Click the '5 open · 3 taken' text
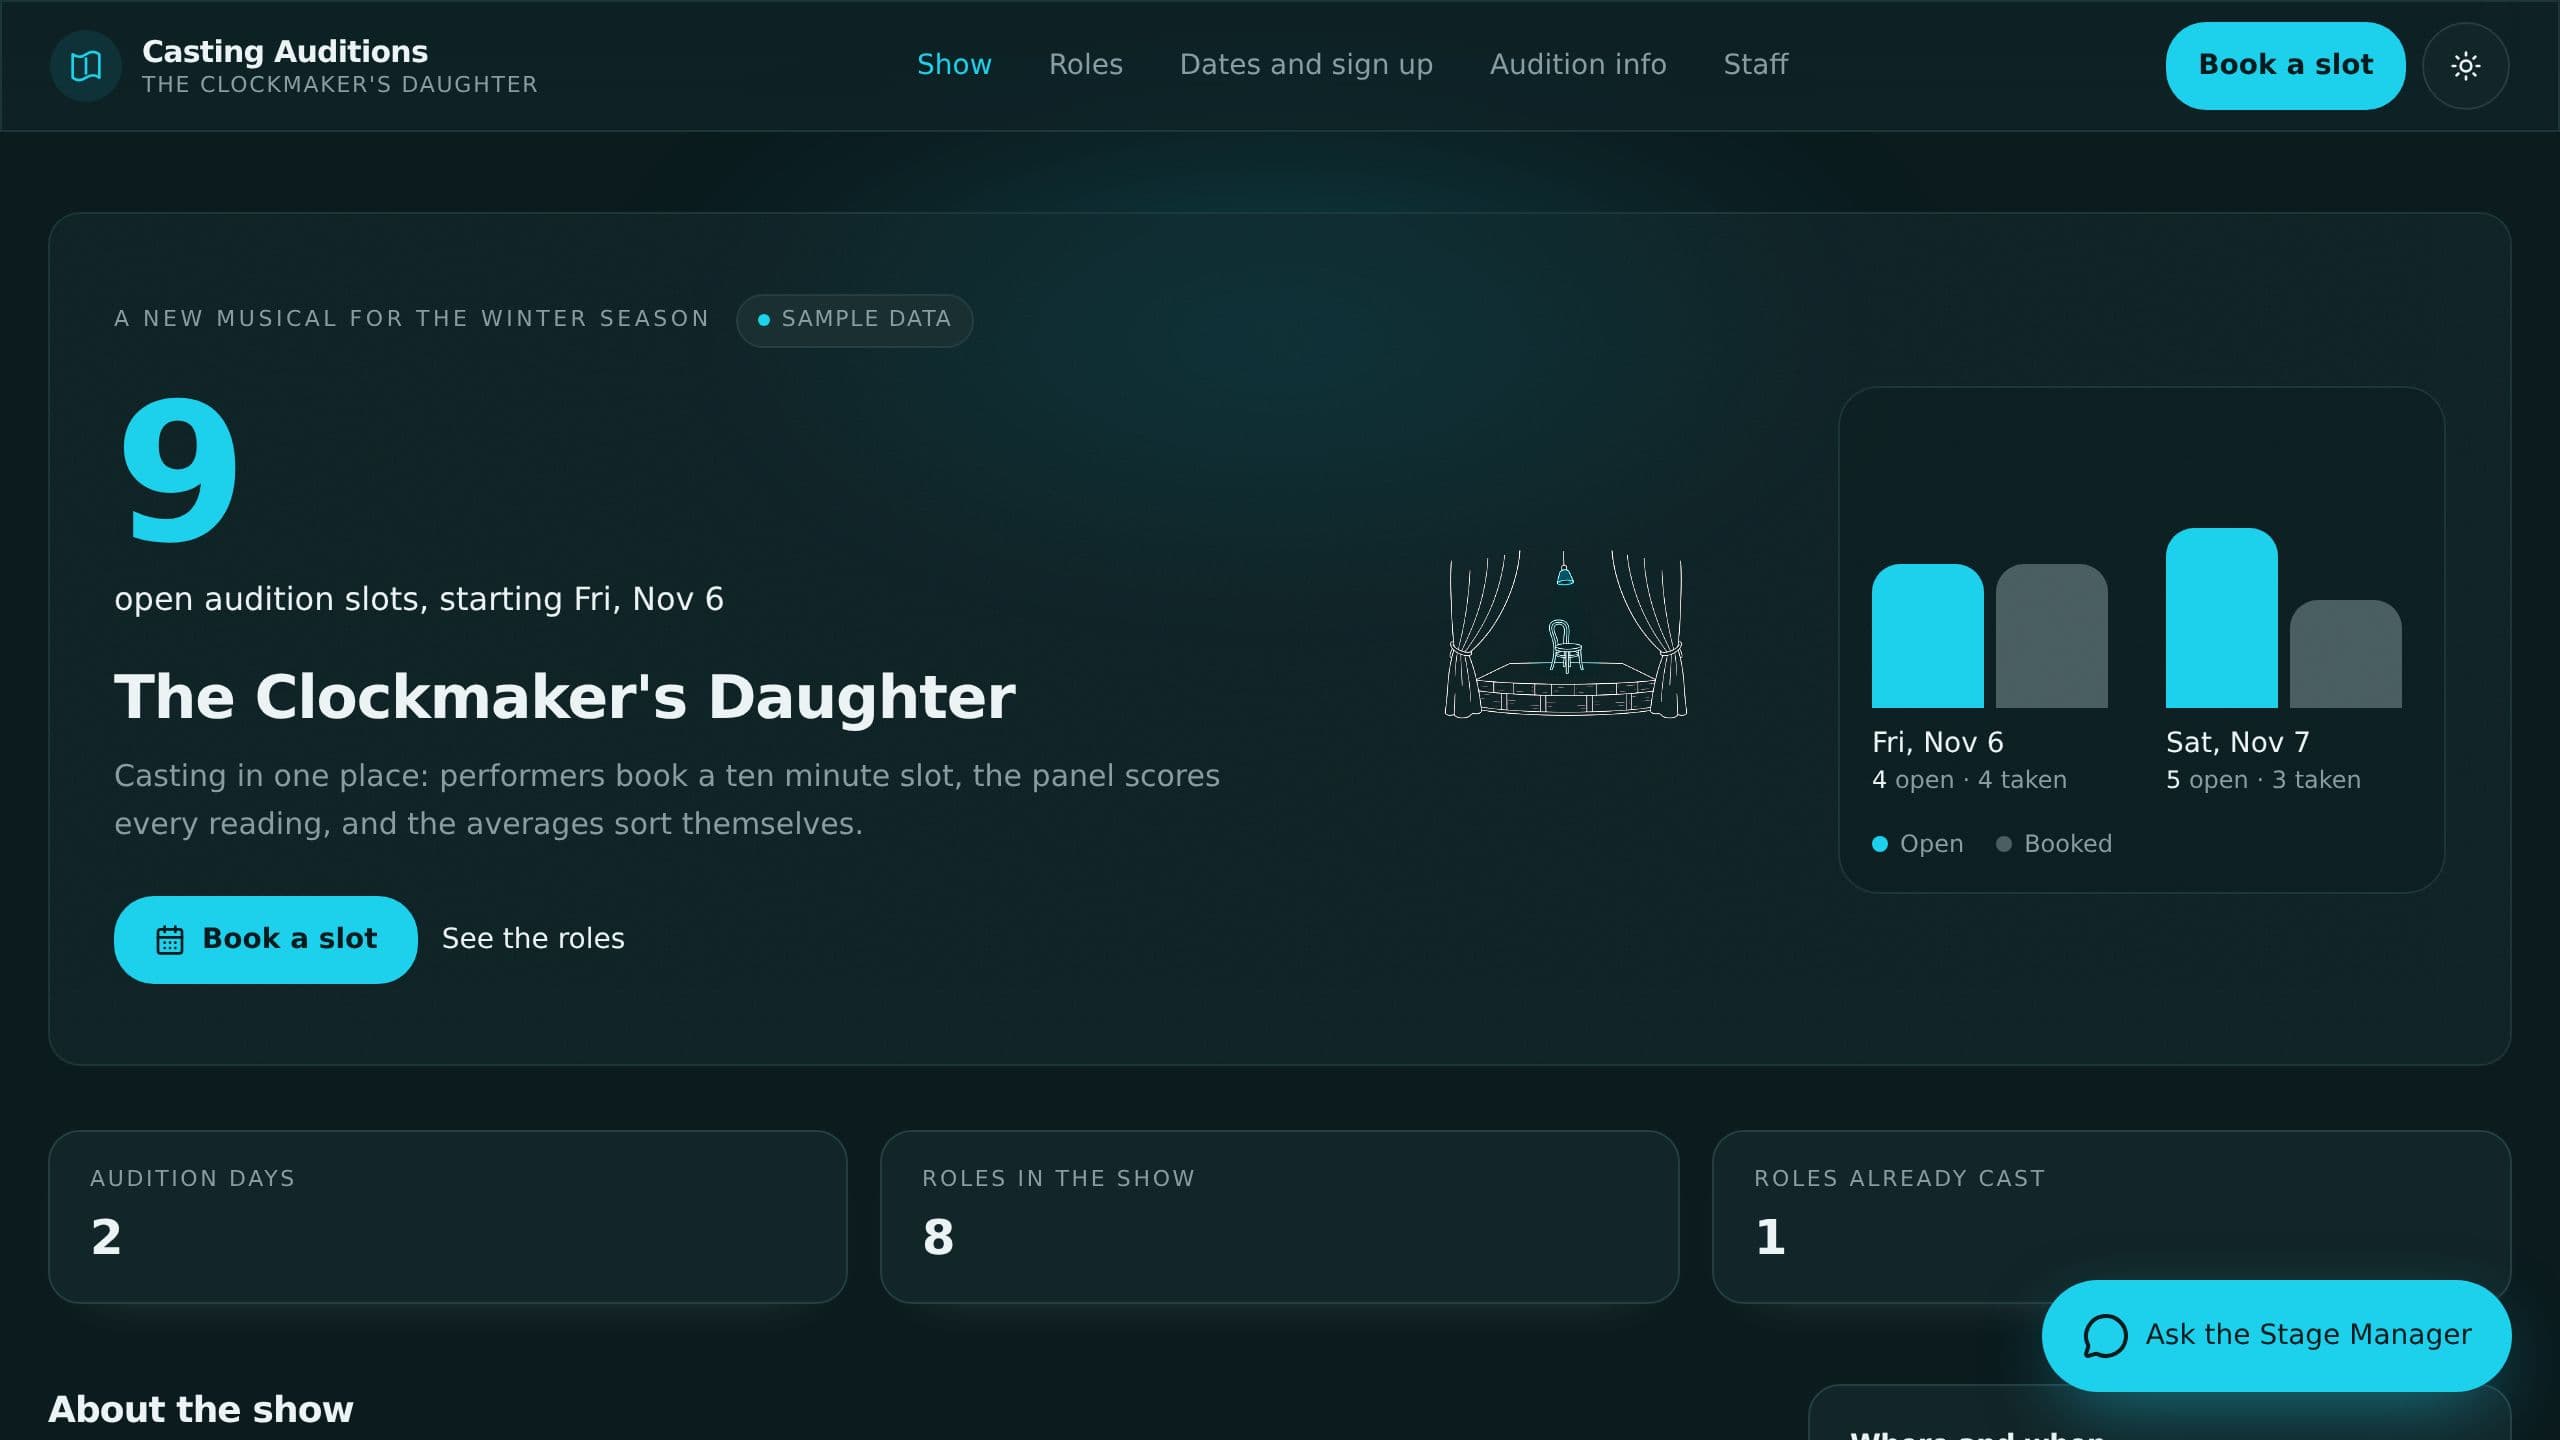2560x1440 pixels. point(2263,780)
